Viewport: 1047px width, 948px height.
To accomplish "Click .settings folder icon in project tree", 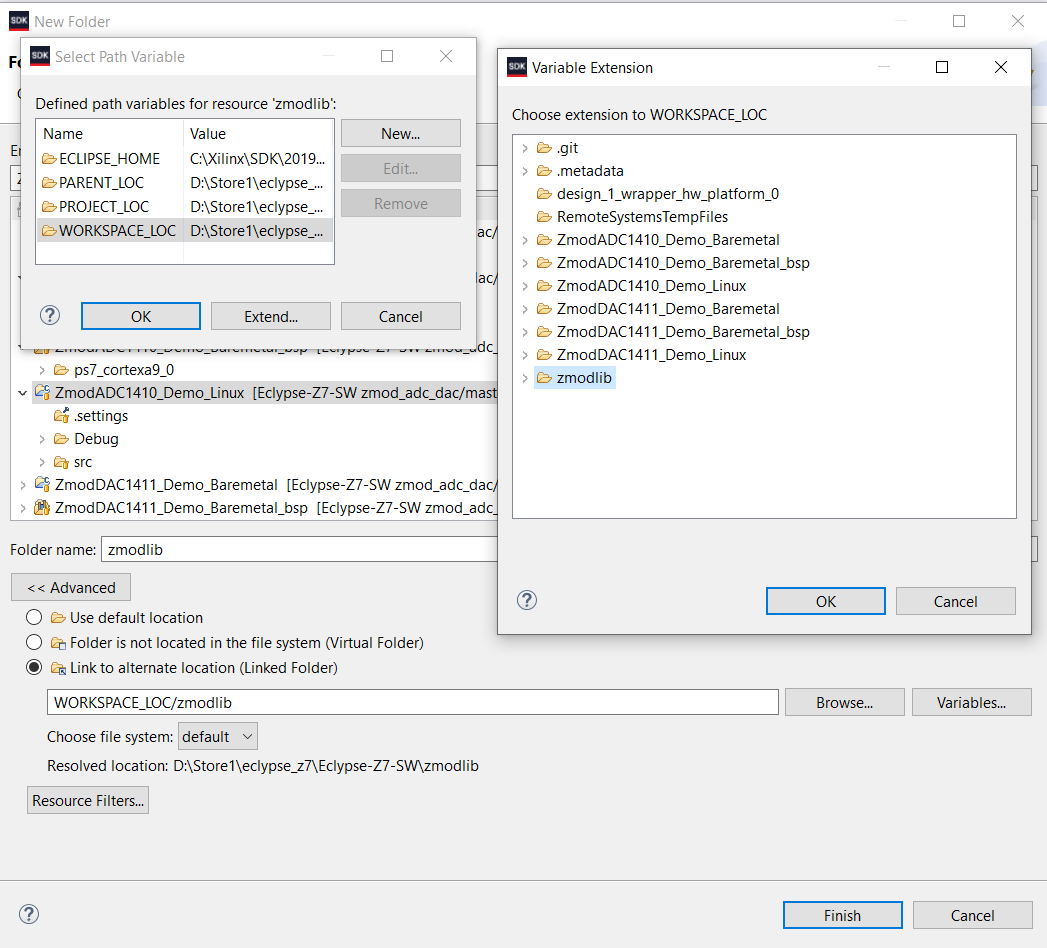I will [61, 416].
